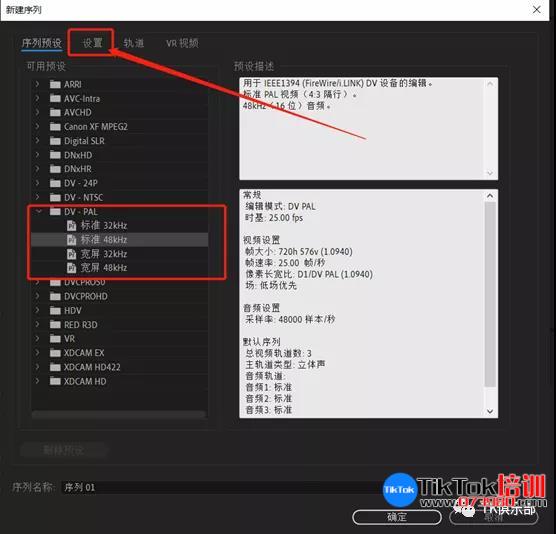This screenshot has height=534, width=556.
Task: Select the 宽屏 48kHz preset file icon
Action: pyautogui.click(x=72, y=268)
